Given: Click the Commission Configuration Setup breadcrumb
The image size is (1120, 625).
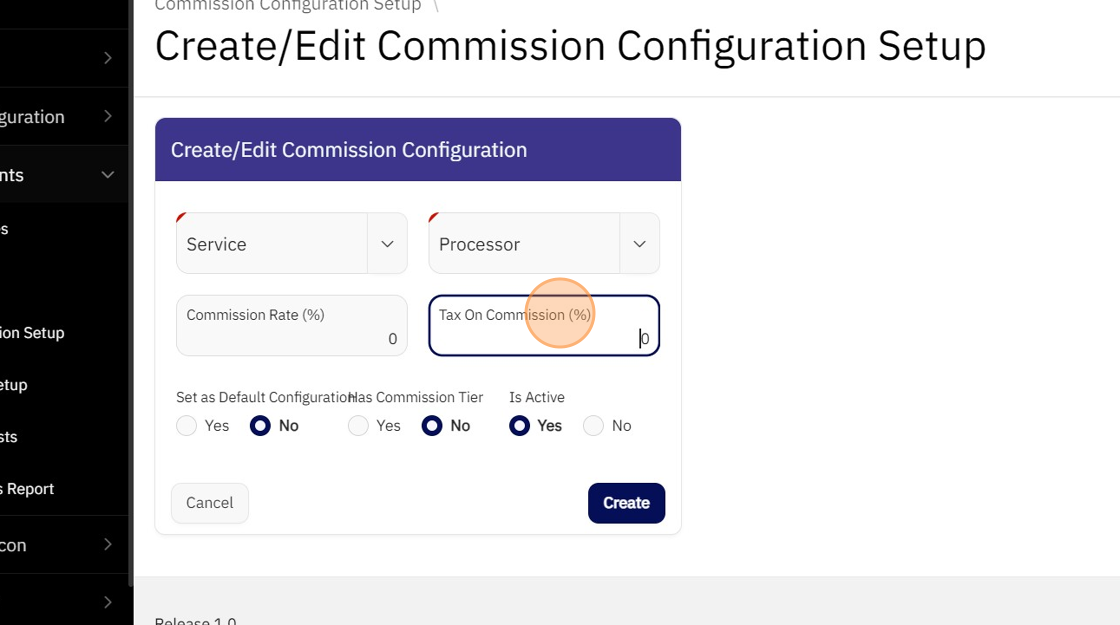Looking at the screenshot, I should point(288,5).
